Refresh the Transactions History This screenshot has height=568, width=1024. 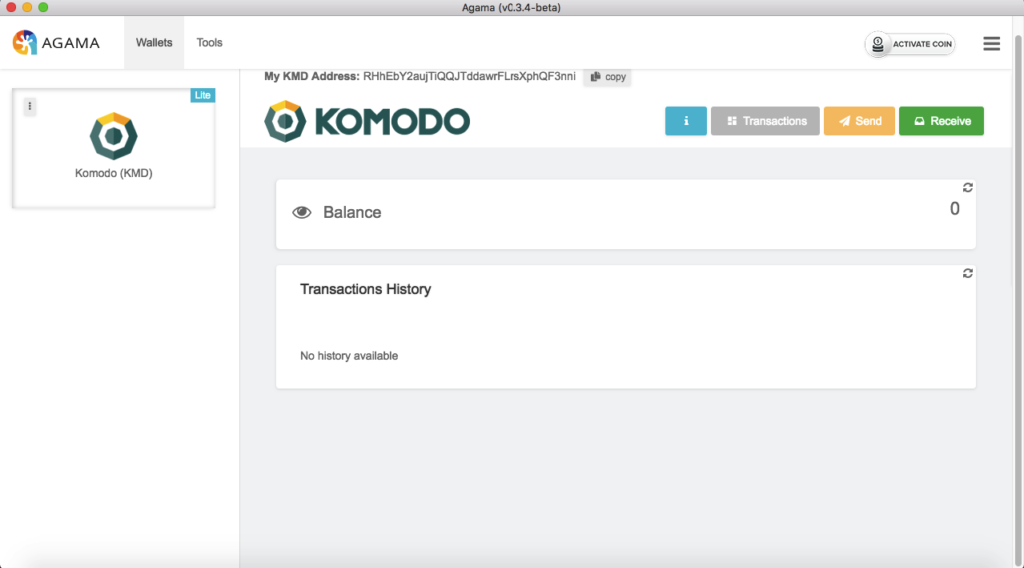(x=968, y=274)
